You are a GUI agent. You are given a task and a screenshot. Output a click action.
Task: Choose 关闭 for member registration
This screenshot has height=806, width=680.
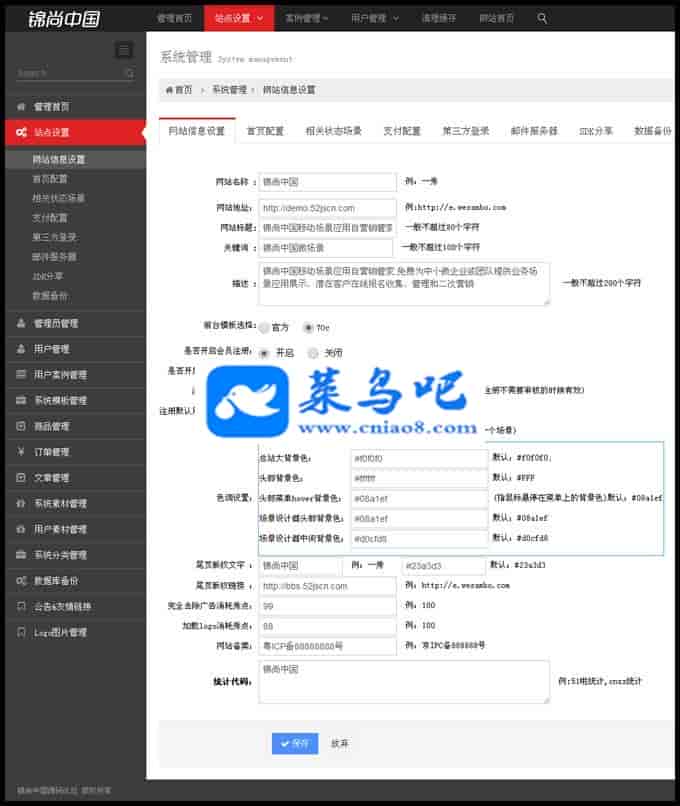(313, 353)
